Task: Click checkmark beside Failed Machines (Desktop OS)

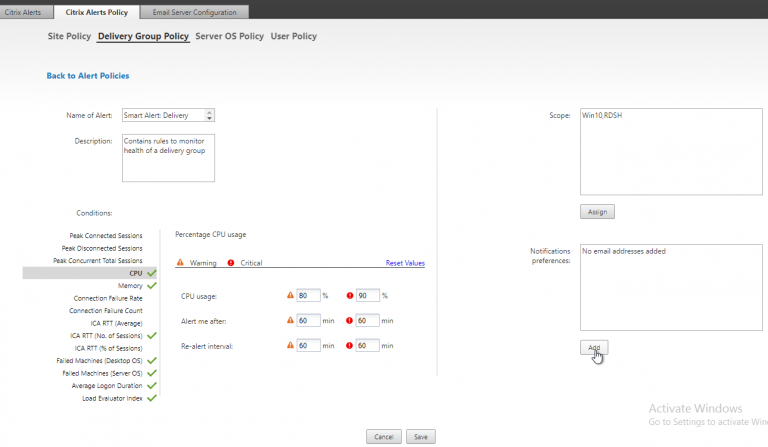Action: [x=151, y=360]
